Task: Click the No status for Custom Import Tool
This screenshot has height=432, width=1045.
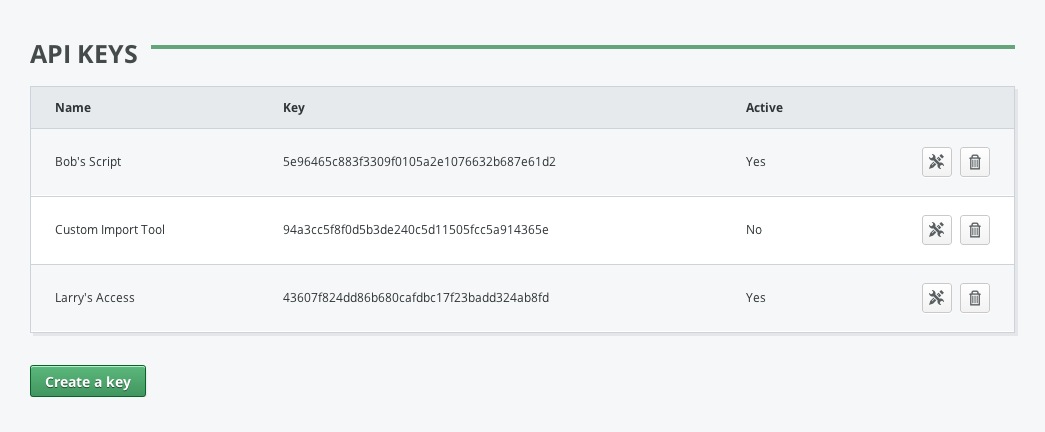Action: 754,230
